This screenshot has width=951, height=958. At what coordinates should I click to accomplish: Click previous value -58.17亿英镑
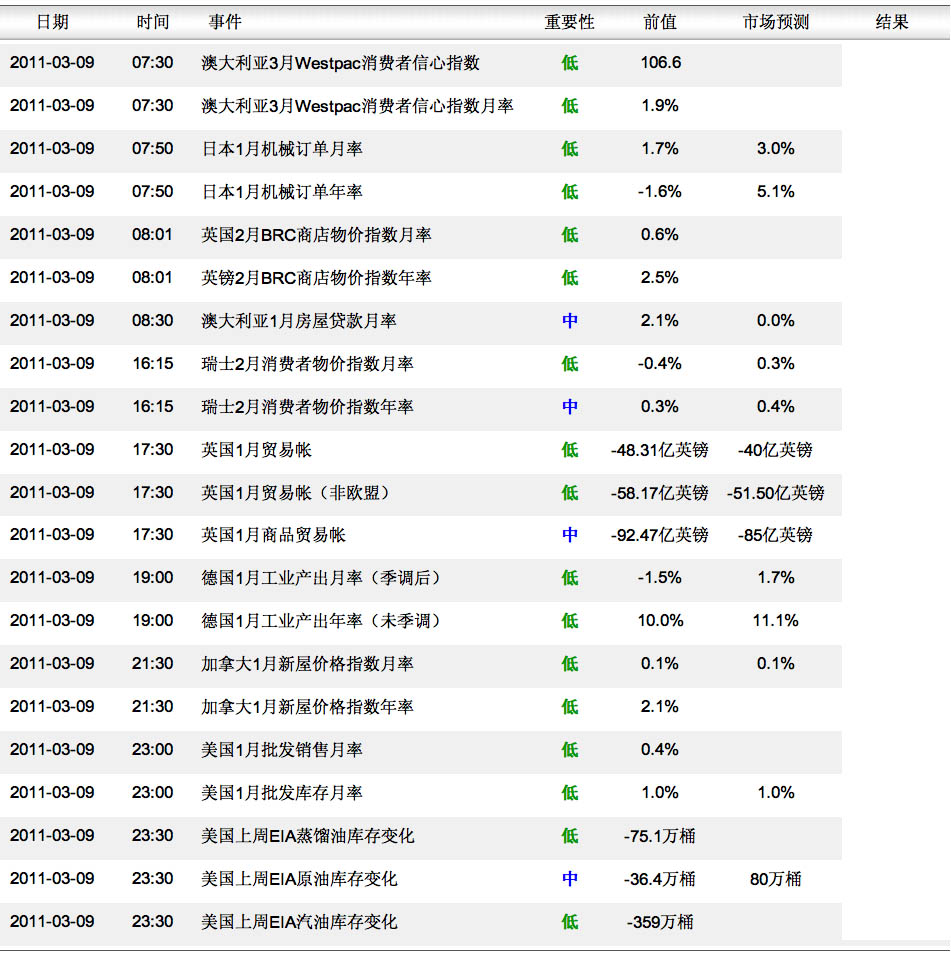tap(660, 493)
